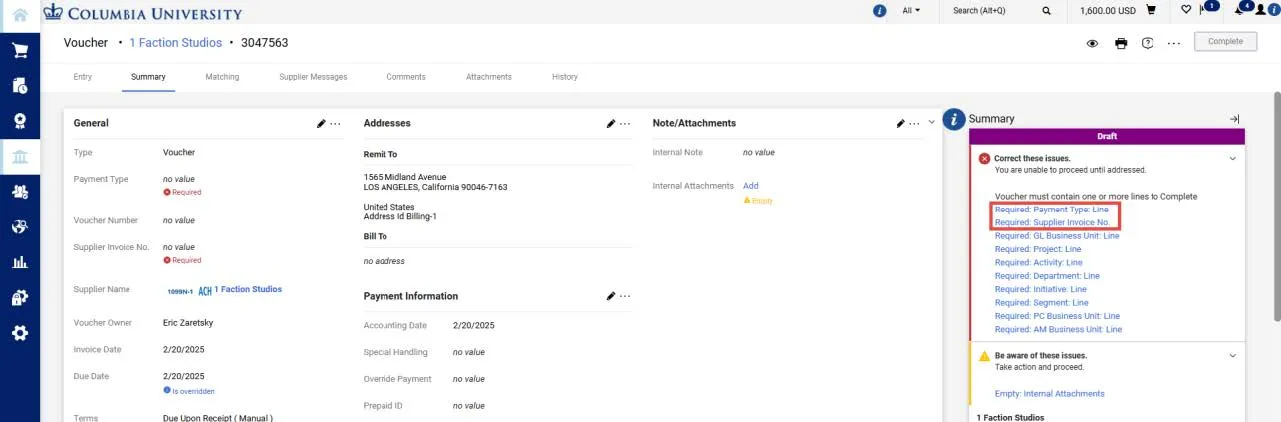This screenshot has height=422, width=1281.
Task: Open General section ellipsis menu
Action: point(335,123)
